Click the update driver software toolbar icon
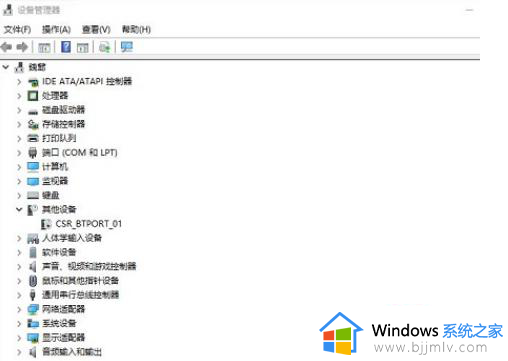 click(105, 47)
